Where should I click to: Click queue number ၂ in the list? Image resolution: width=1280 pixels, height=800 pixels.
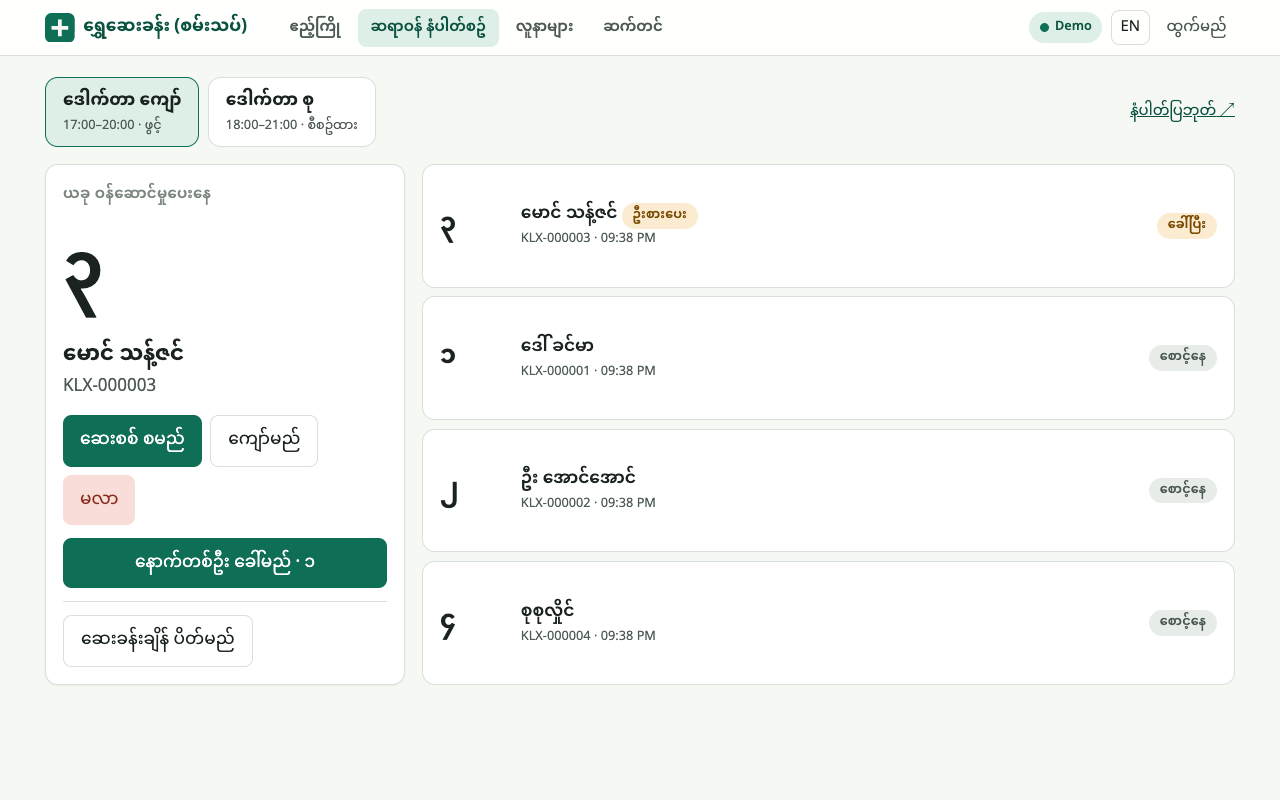(x=449, y=494)
